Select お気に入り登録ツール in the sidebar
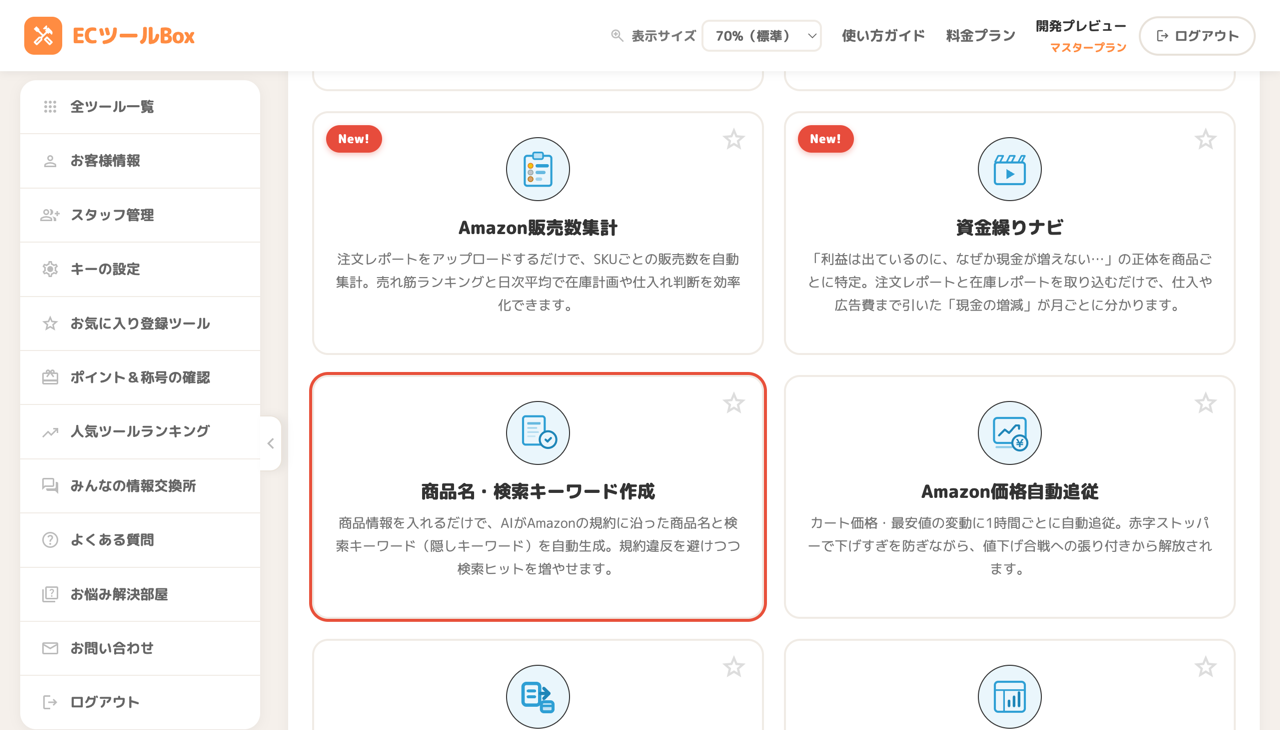1280x730 pixels. pos(140,323)
